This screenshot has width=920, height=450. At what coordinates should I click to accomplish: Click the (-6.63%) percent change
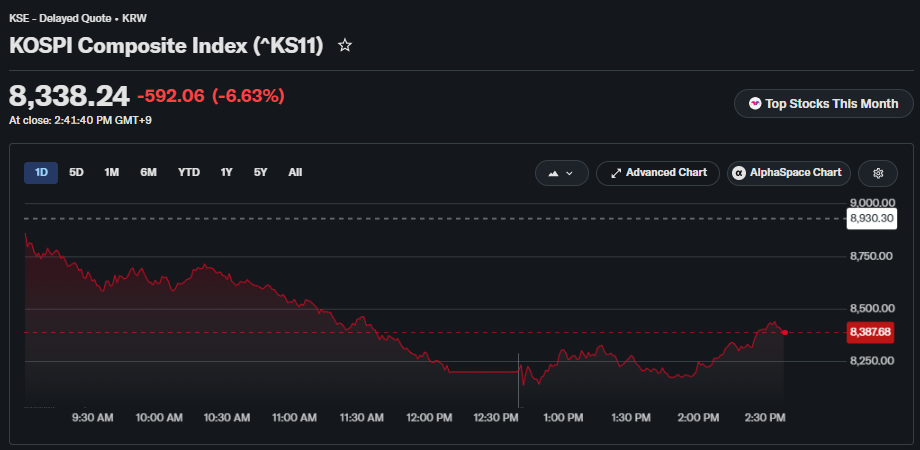point(248,96)
